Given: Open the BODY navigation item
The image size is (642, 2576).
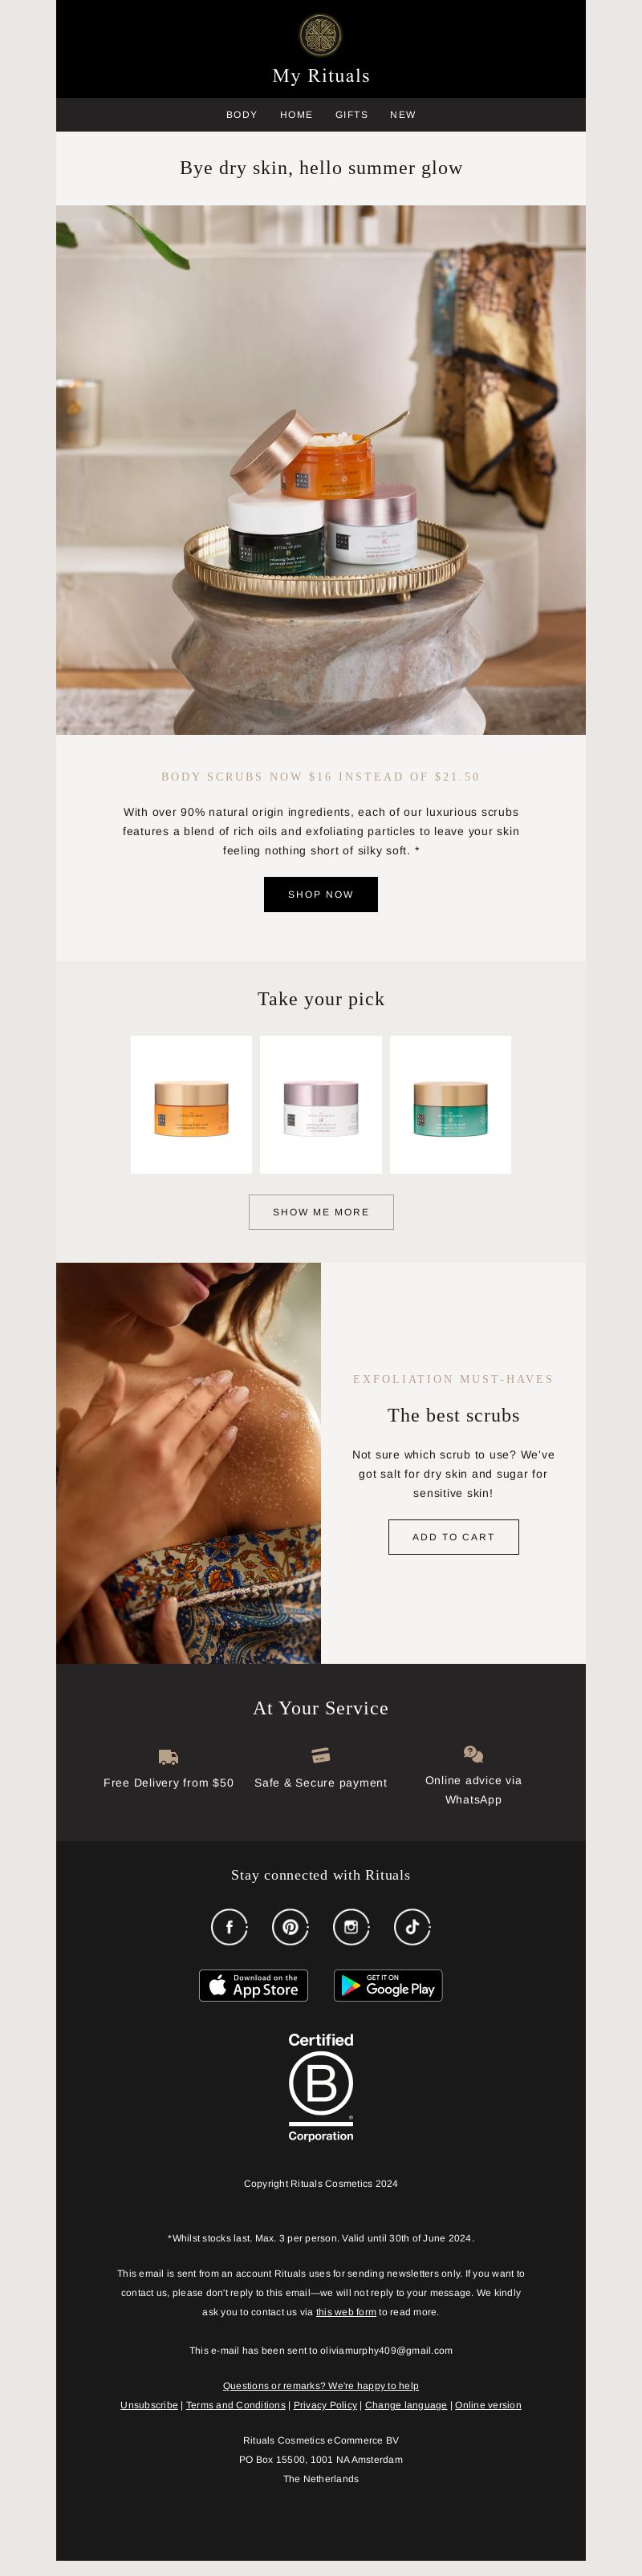Looking at the screenshot, I should (242, 115).
